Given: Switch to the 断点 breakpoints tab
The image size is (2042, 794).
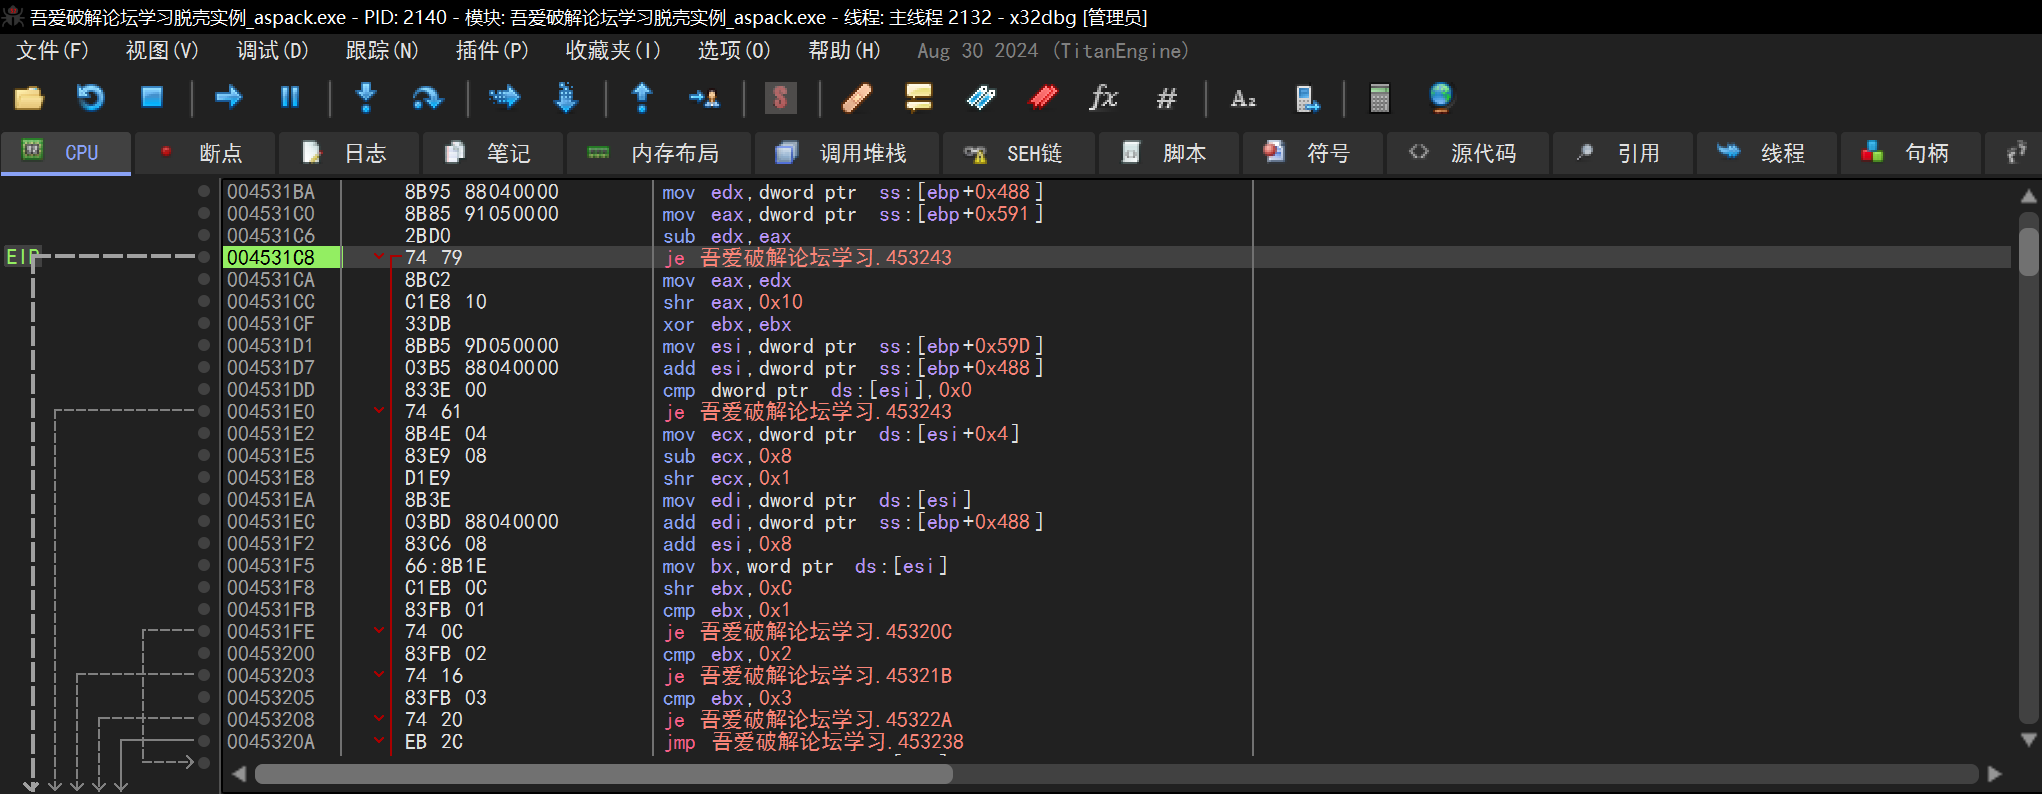Looking at the screenshot, I should (203, 153).
